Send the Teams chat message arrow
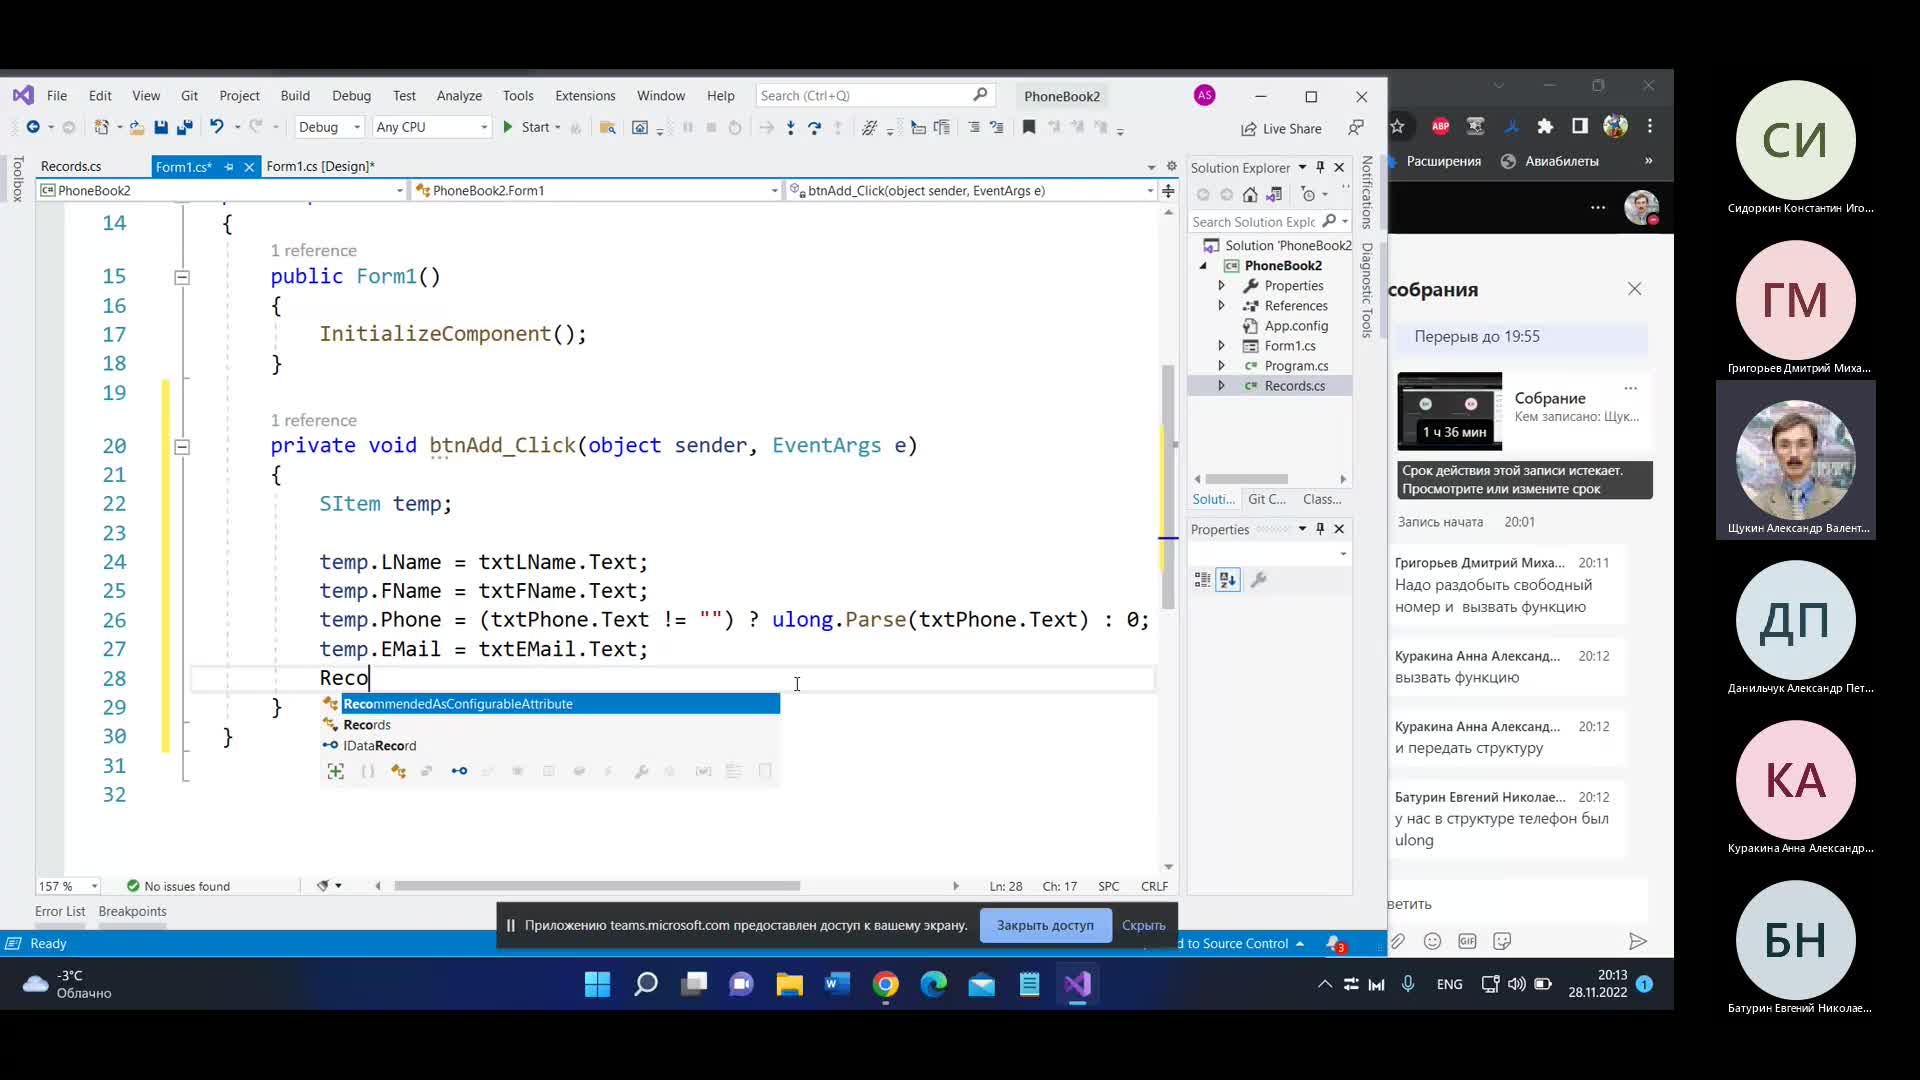Viewport: 1920px width, 1080px height. pyautogui.click(x=1637, y=941)
